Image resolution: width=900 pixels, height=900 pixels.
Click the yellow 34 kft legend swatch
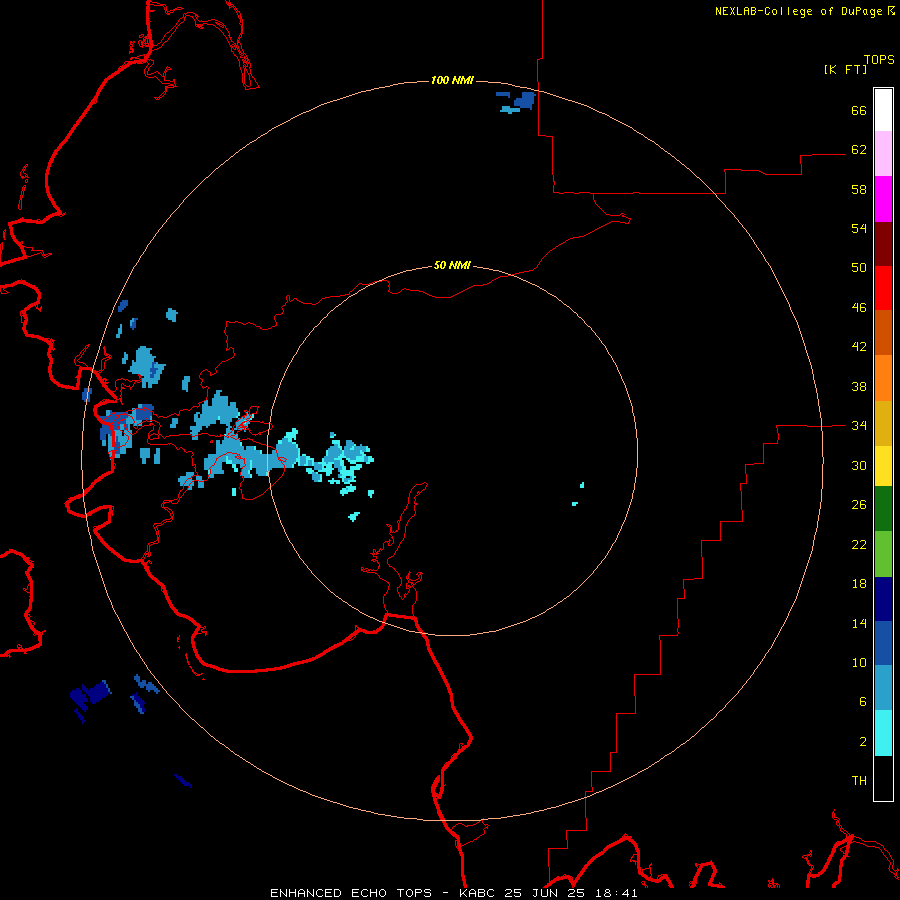point(883,466)
